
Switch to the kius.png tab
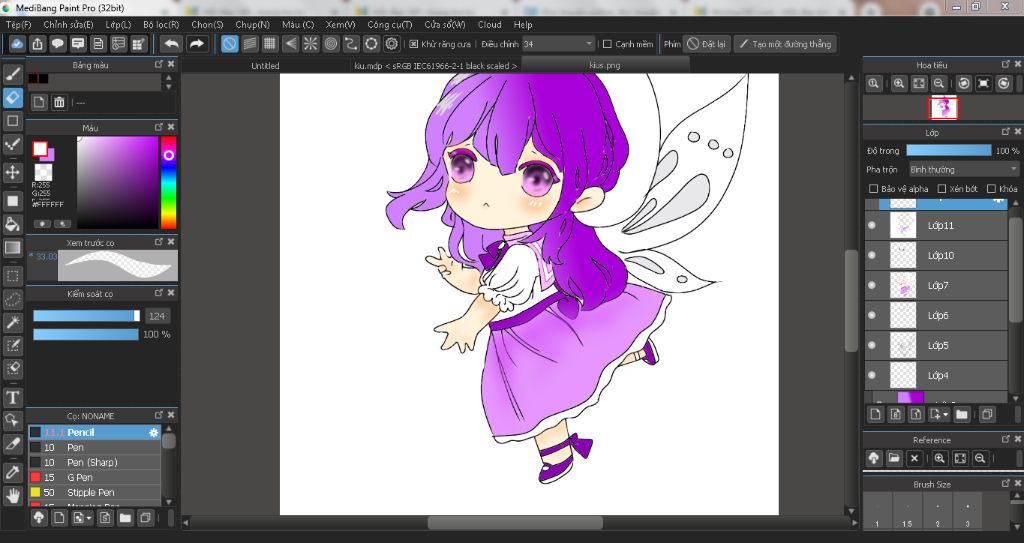[605, 65]
